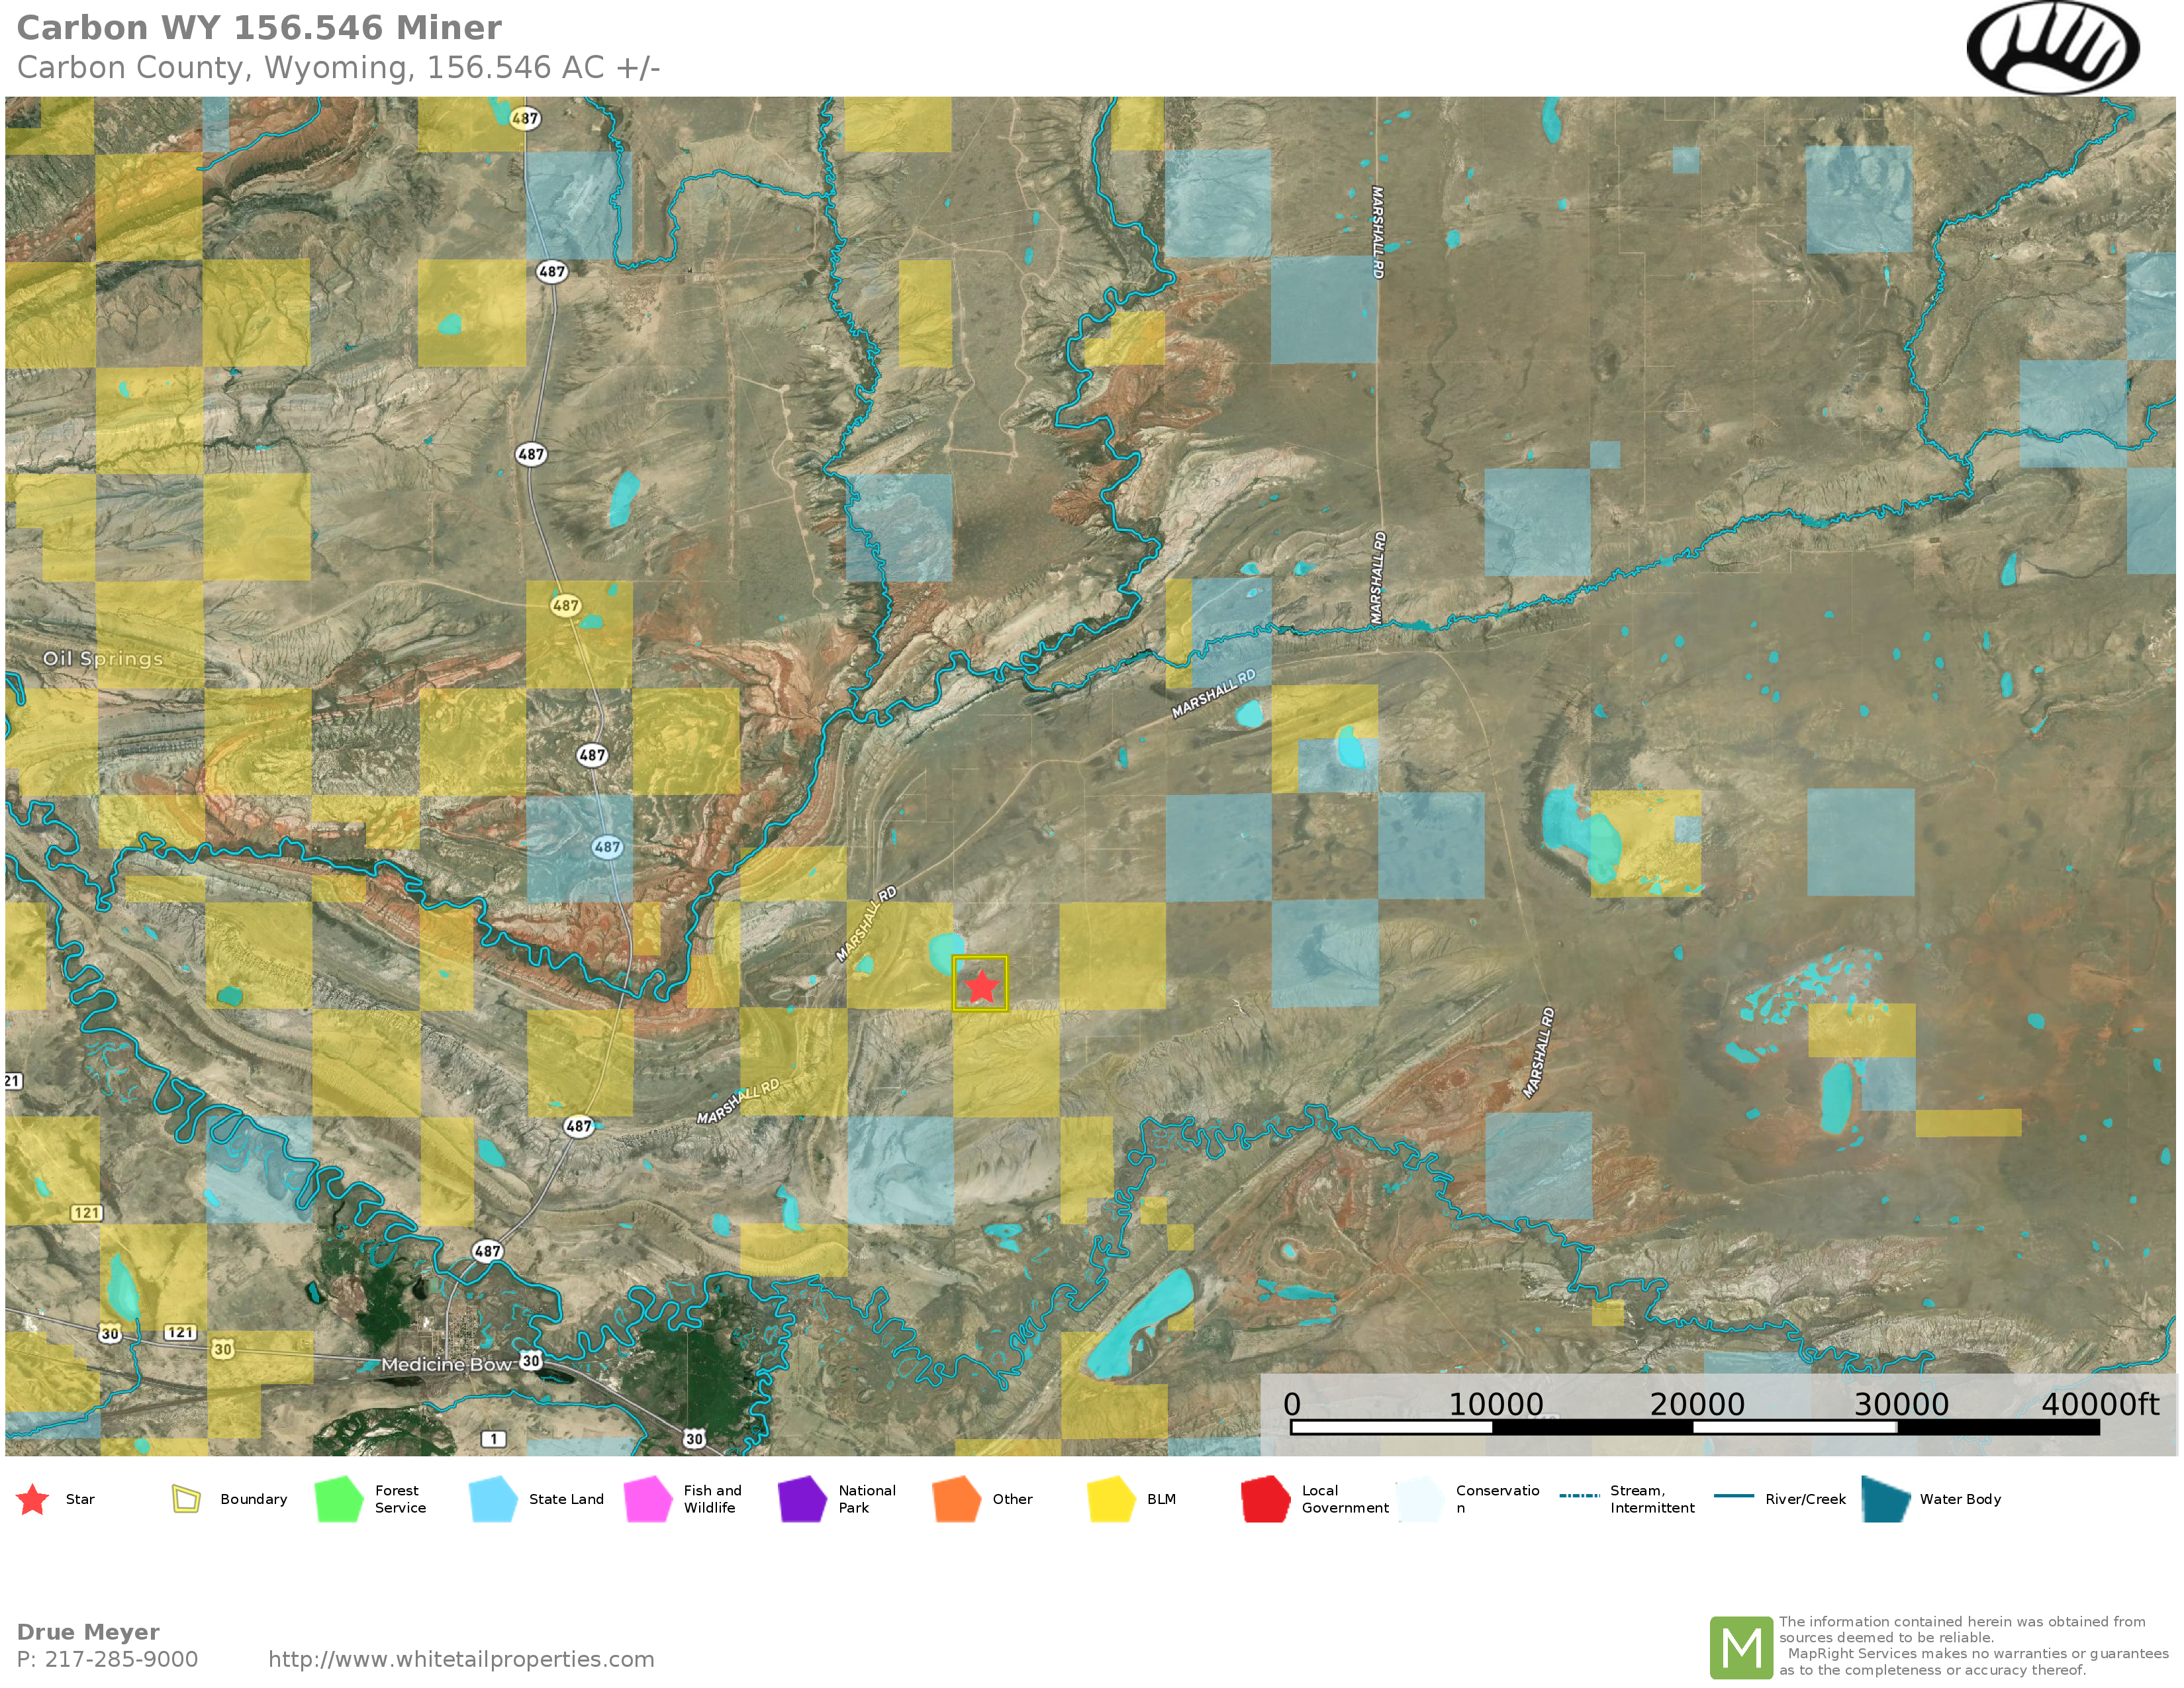Click the yellow BLM legend swatch
The height and width of the screenshot is (1688, 2184).
click(1111, 1499)
